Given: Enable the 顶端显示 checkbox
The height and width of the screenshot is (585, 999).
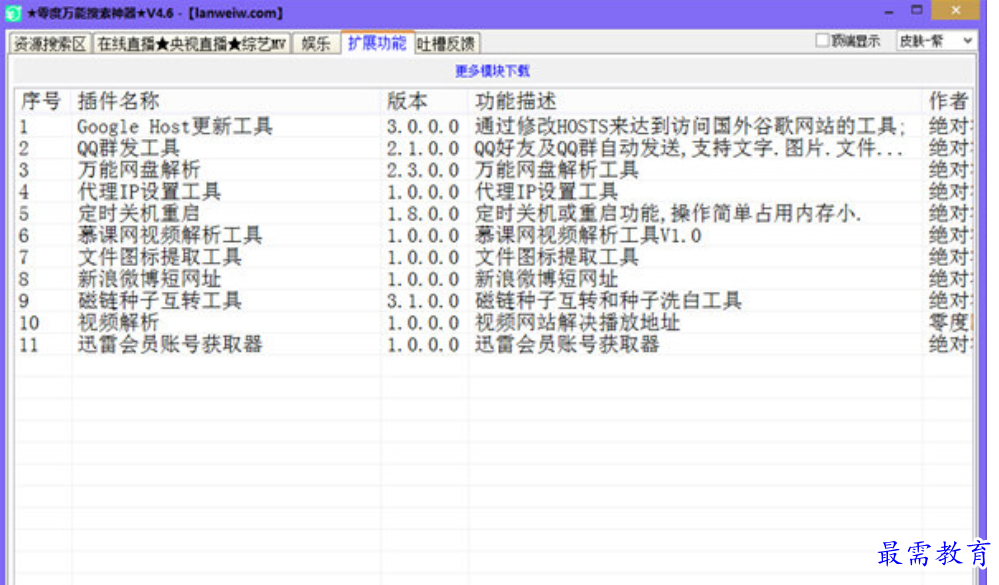Looking at the screenshot, I should pyautogui.click(x=823, y=41).
